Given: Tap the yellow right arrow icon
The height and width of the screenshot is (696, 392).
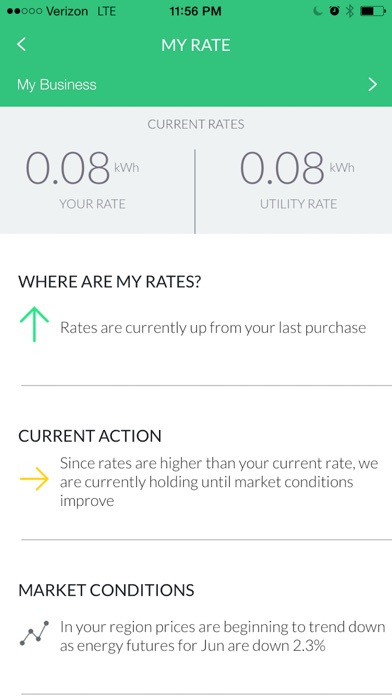Looking at the screenshot, I should 34,479.
